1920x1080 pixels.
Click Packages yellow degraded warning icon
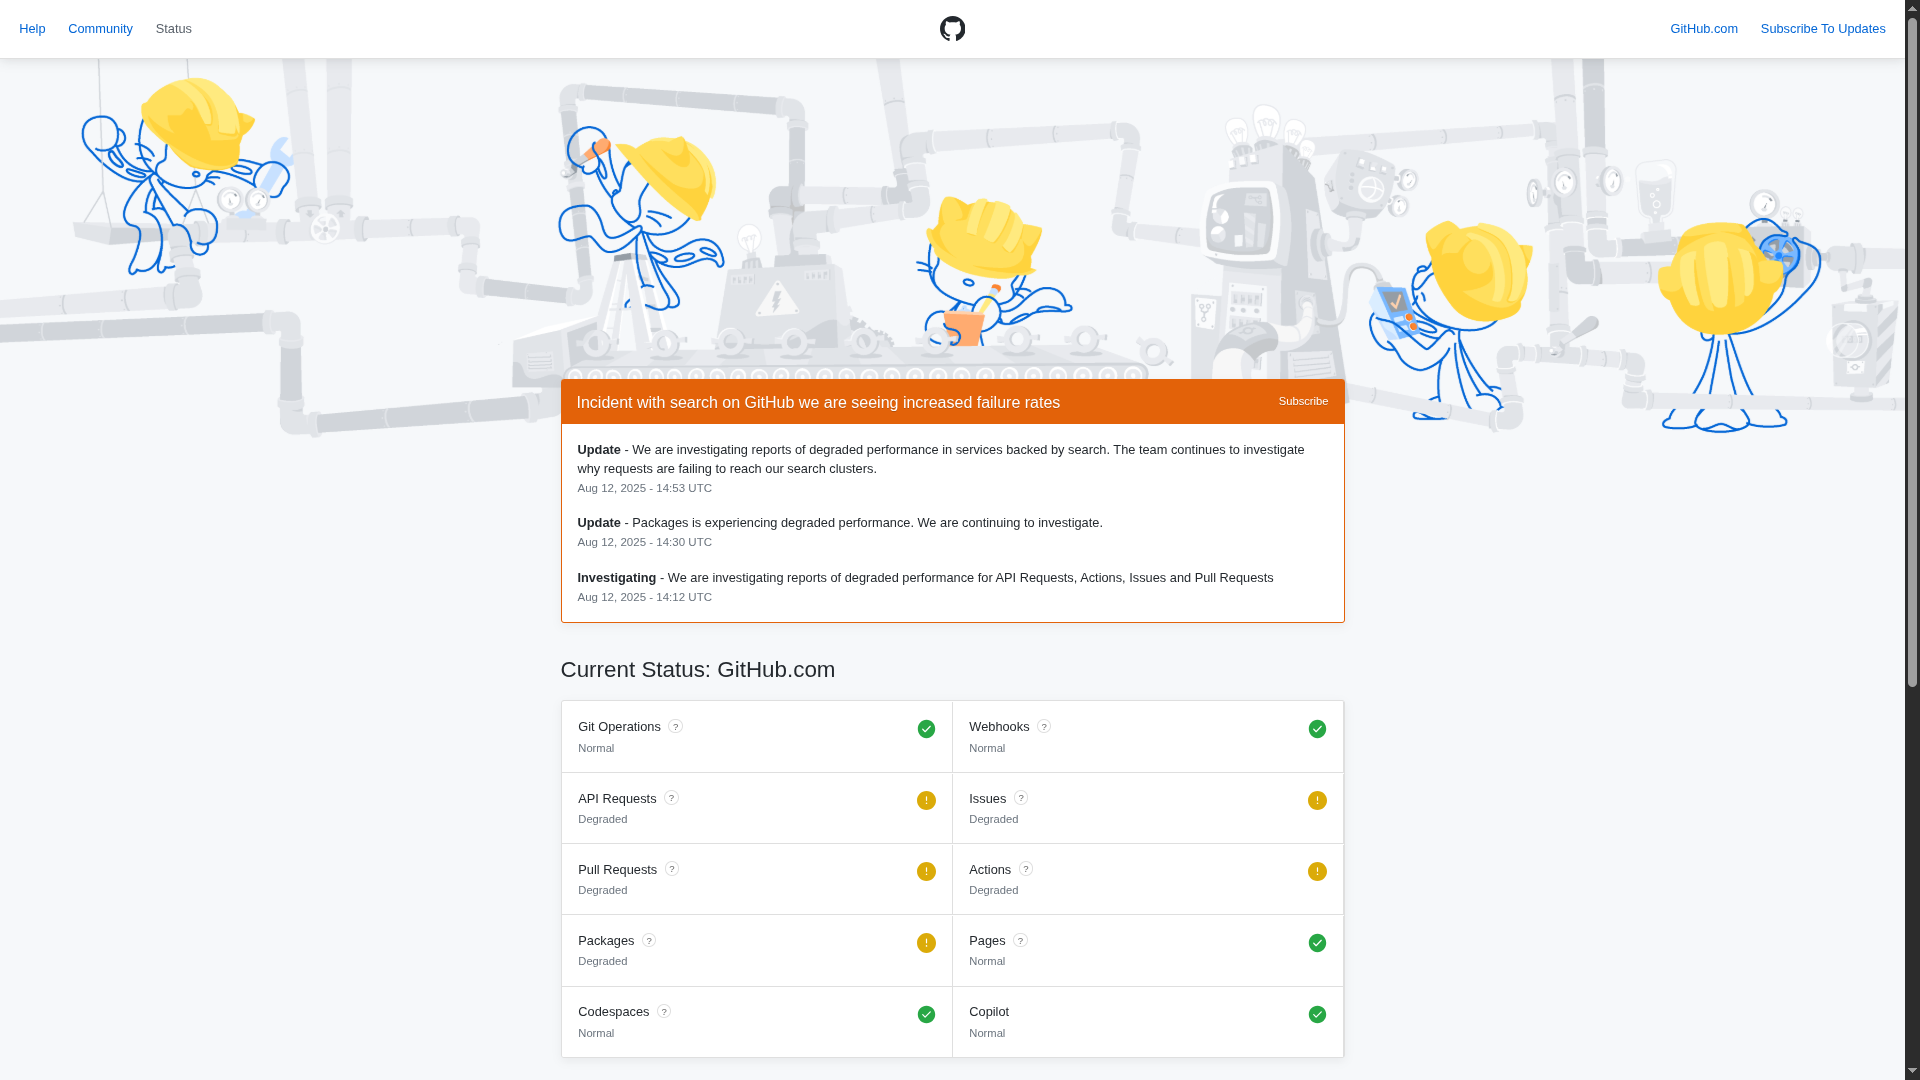(926, 943)
